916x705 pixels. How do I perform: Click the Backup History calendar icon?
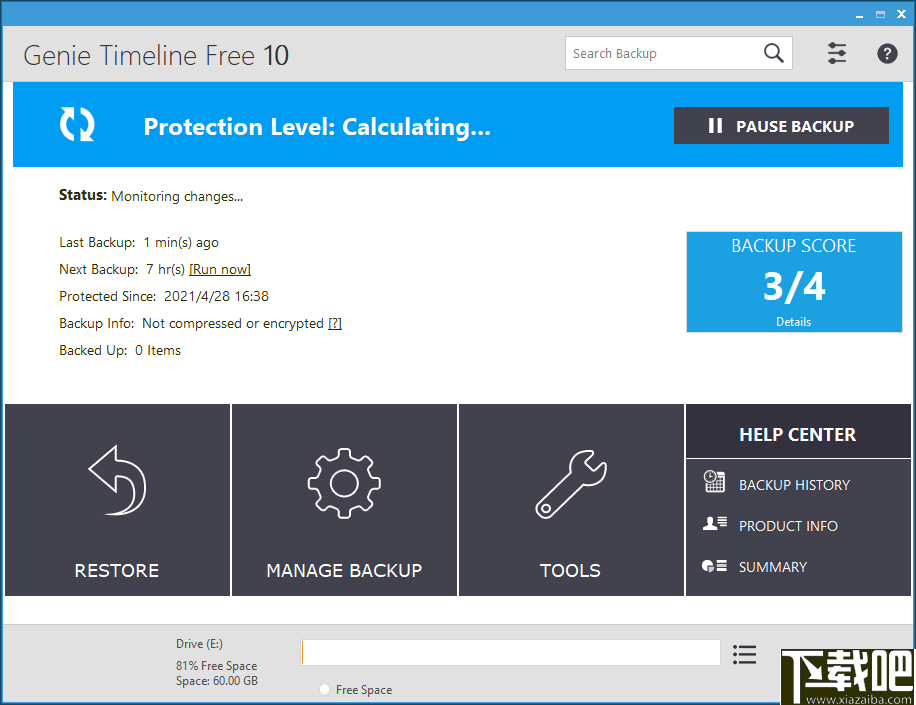(714, 481)
